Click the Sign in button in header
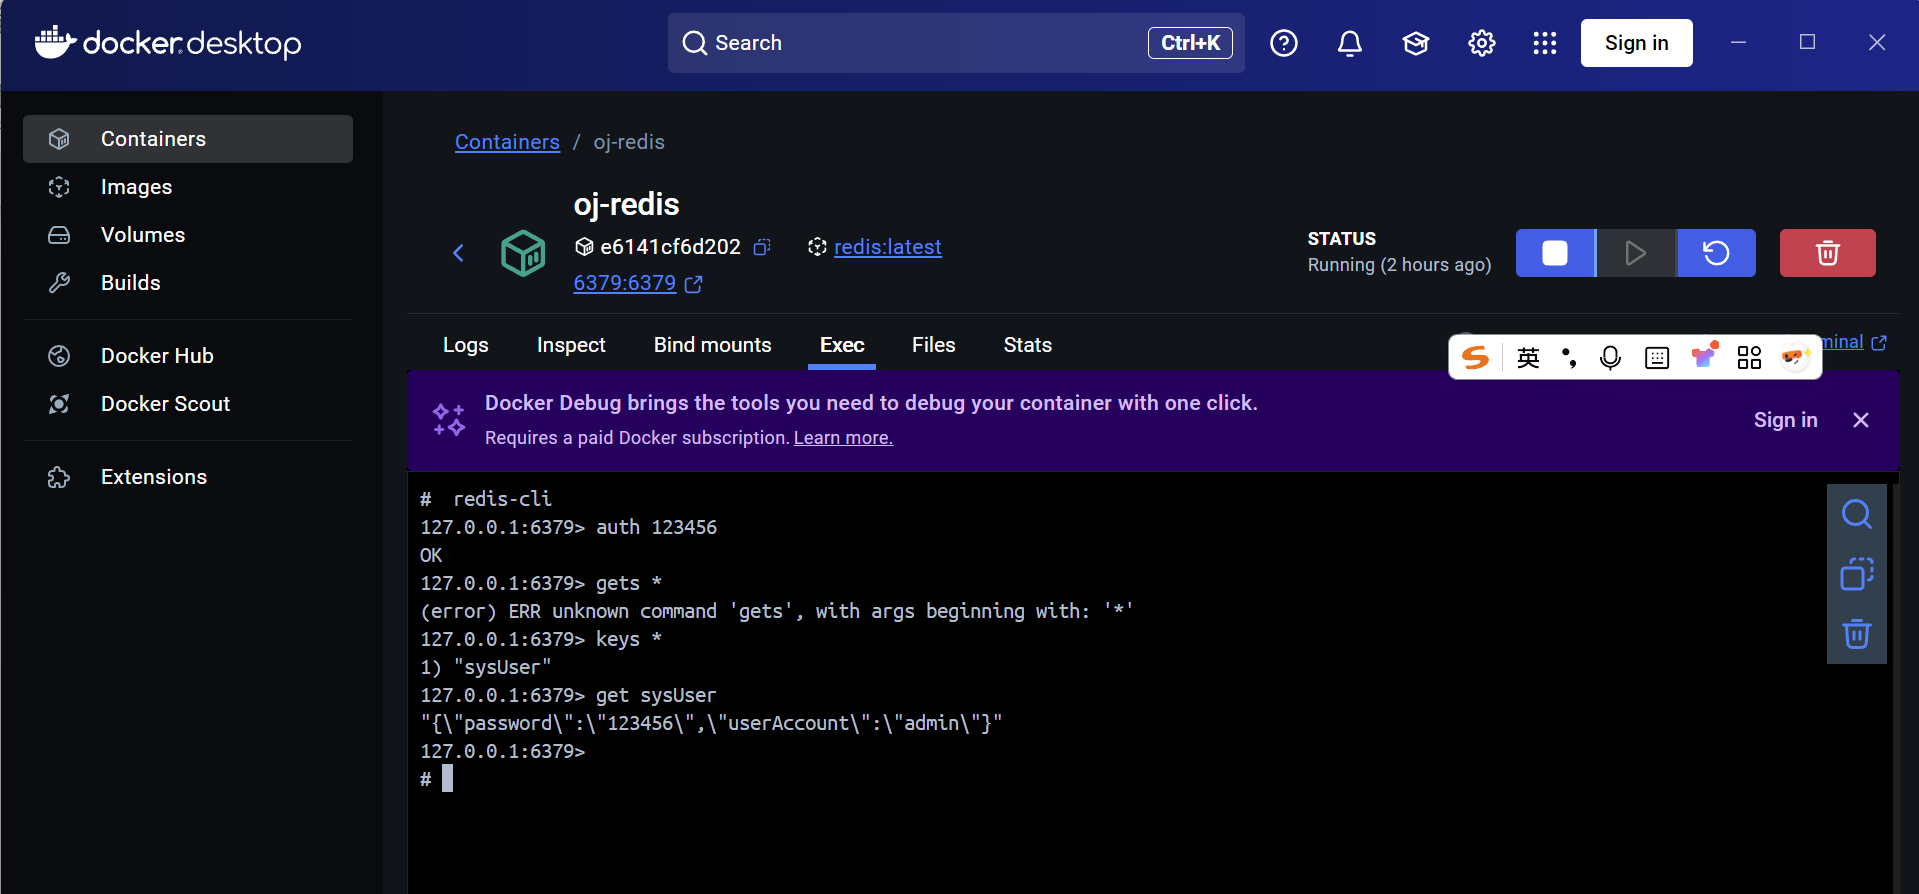The height and width of the screenshot is (894, 1919). point(1636,43)
